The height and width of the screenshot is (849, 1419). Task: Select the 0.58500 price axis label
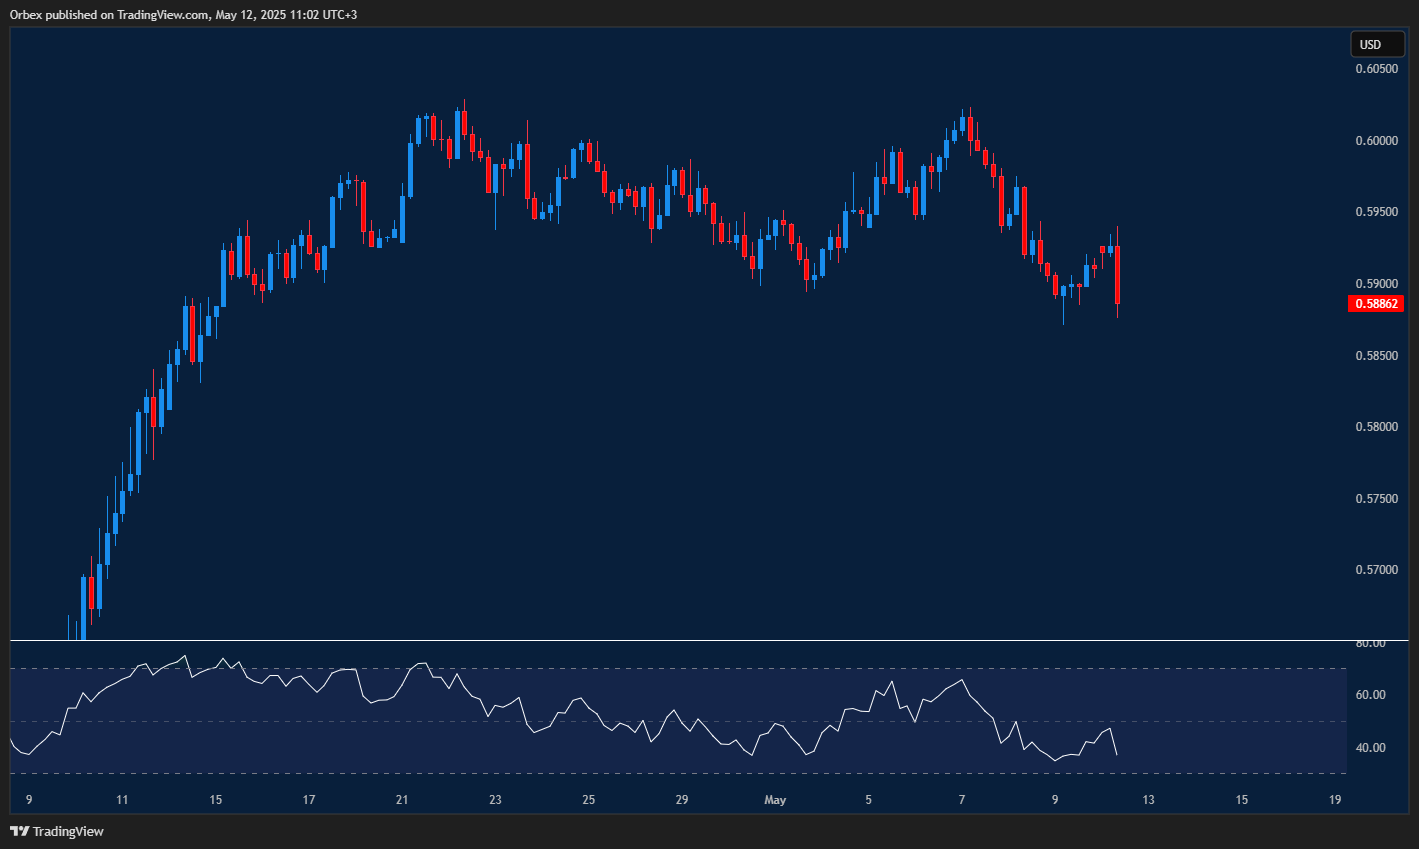[1376, 356]
